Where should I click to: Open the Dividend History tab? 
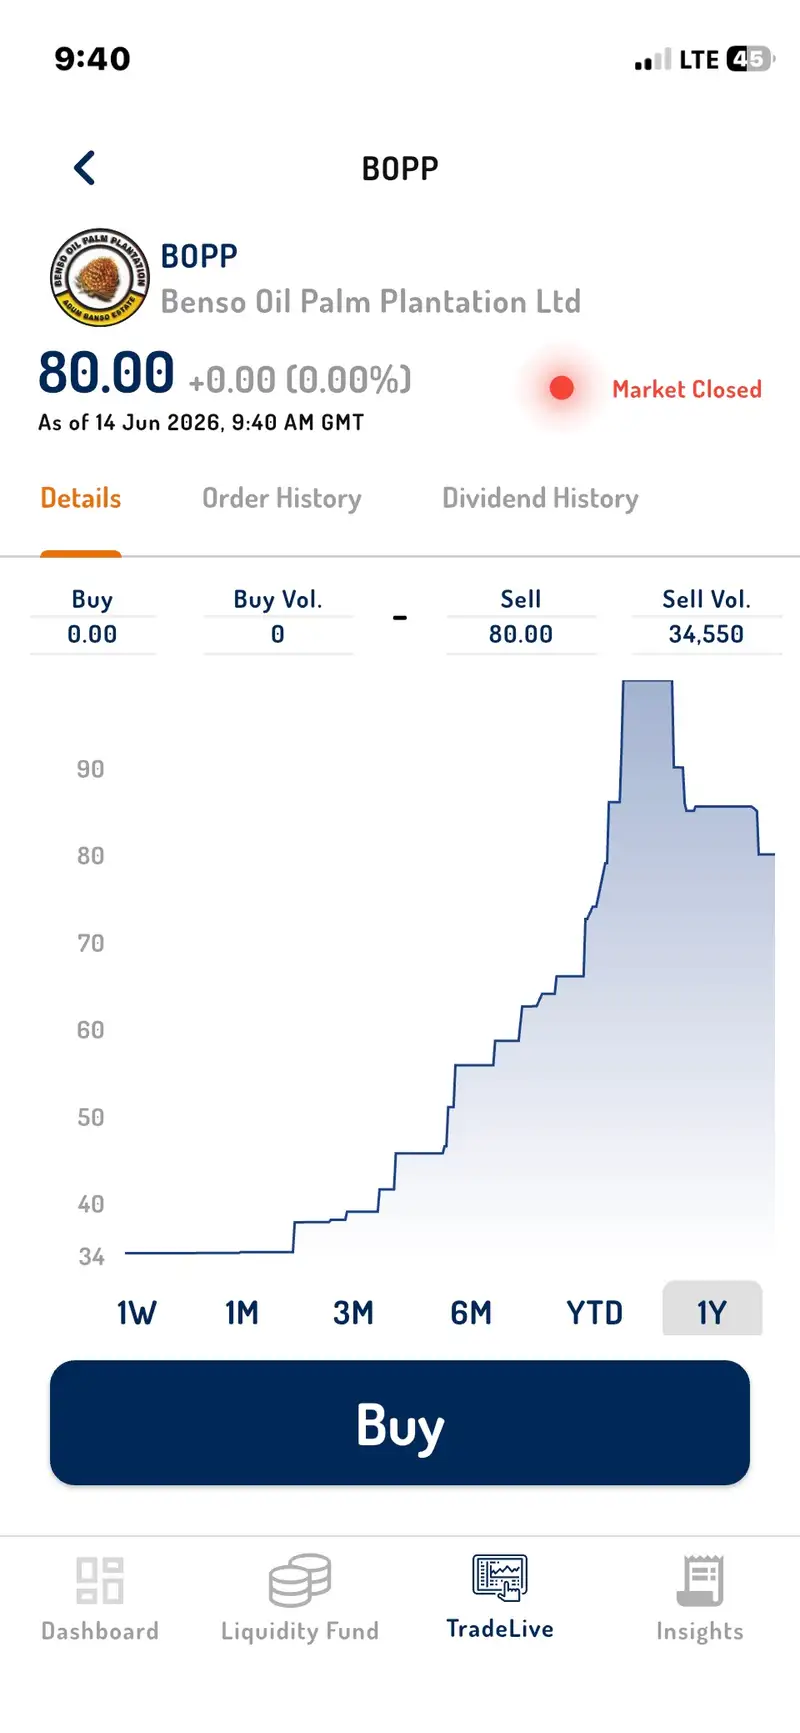540,498
